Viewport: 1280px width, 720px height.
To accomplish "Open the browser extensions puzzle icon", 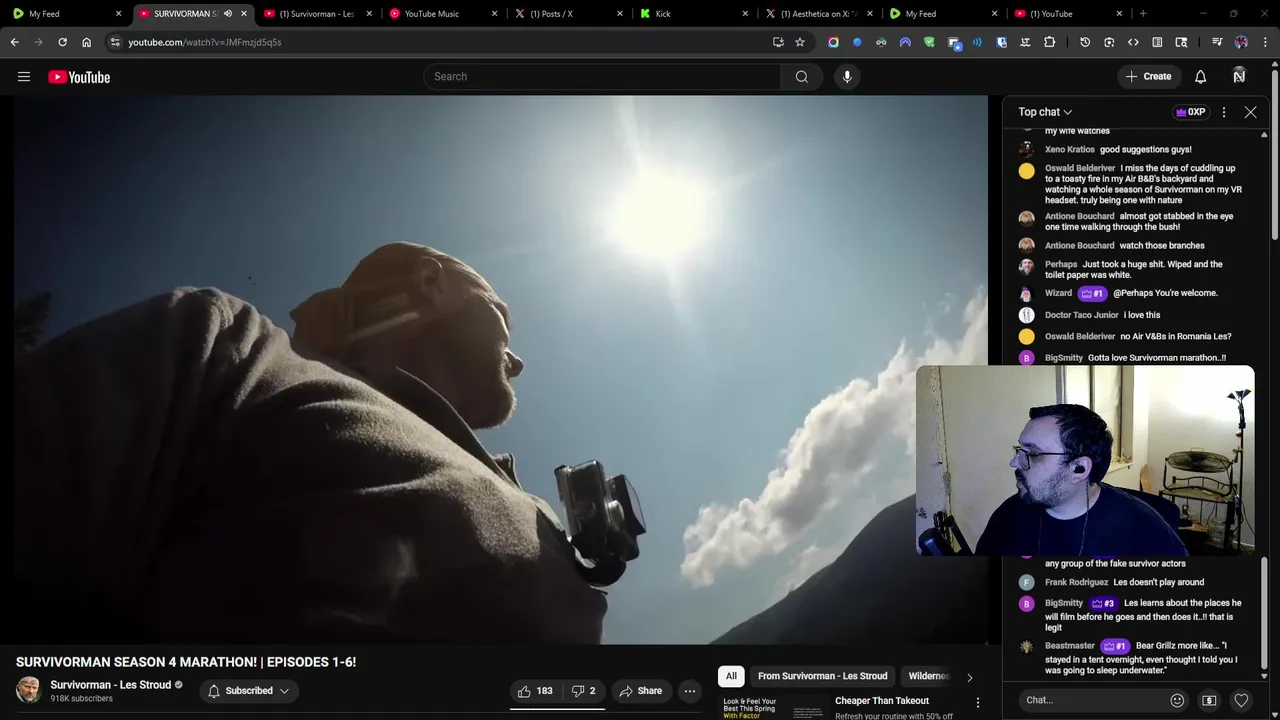I will tap(1049, 42).
